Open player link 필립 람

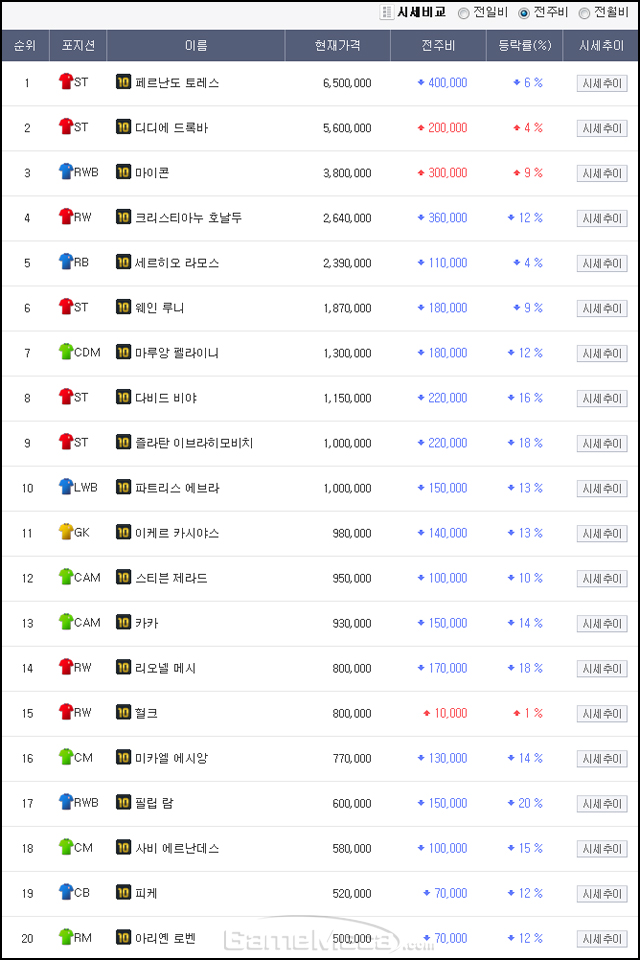click(x=154, y=803)
